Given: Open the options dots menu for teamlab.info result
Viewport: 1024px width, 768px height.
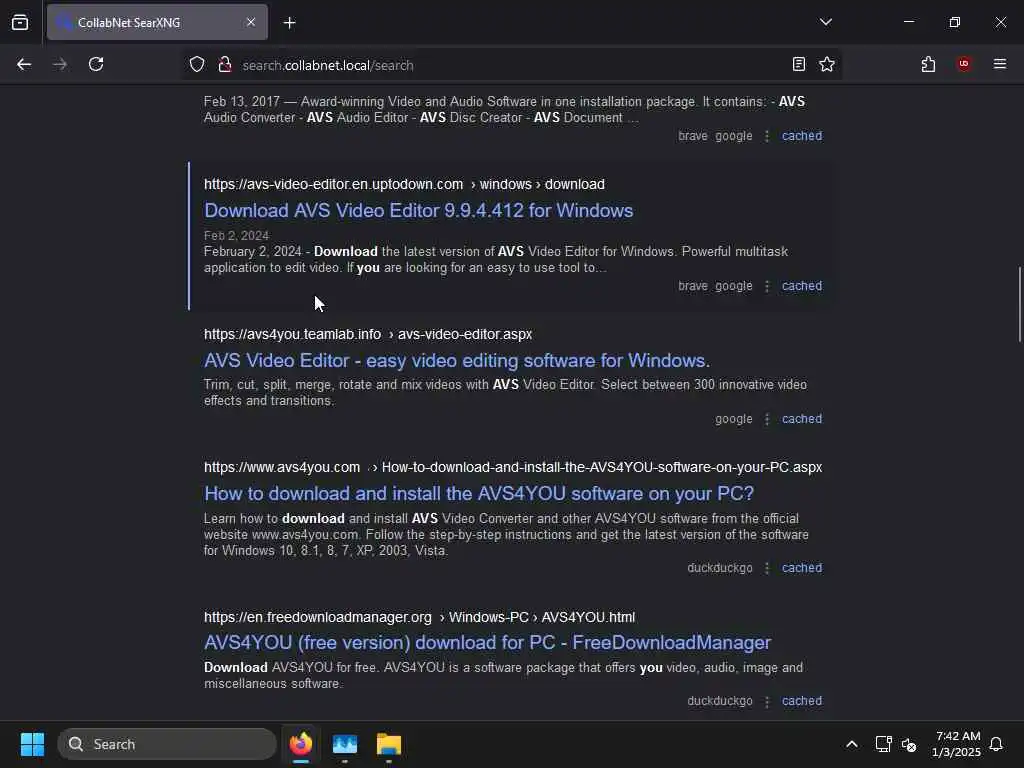Looking at the screenshot, I should pyautogui.click(x=767, y=419).
